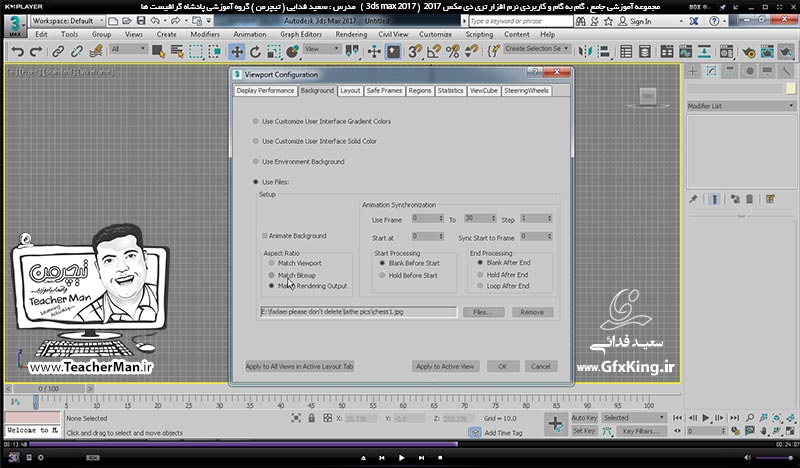Select Use Files radio option
This screenshot has width=800, height=468.
tap(256, 182)
